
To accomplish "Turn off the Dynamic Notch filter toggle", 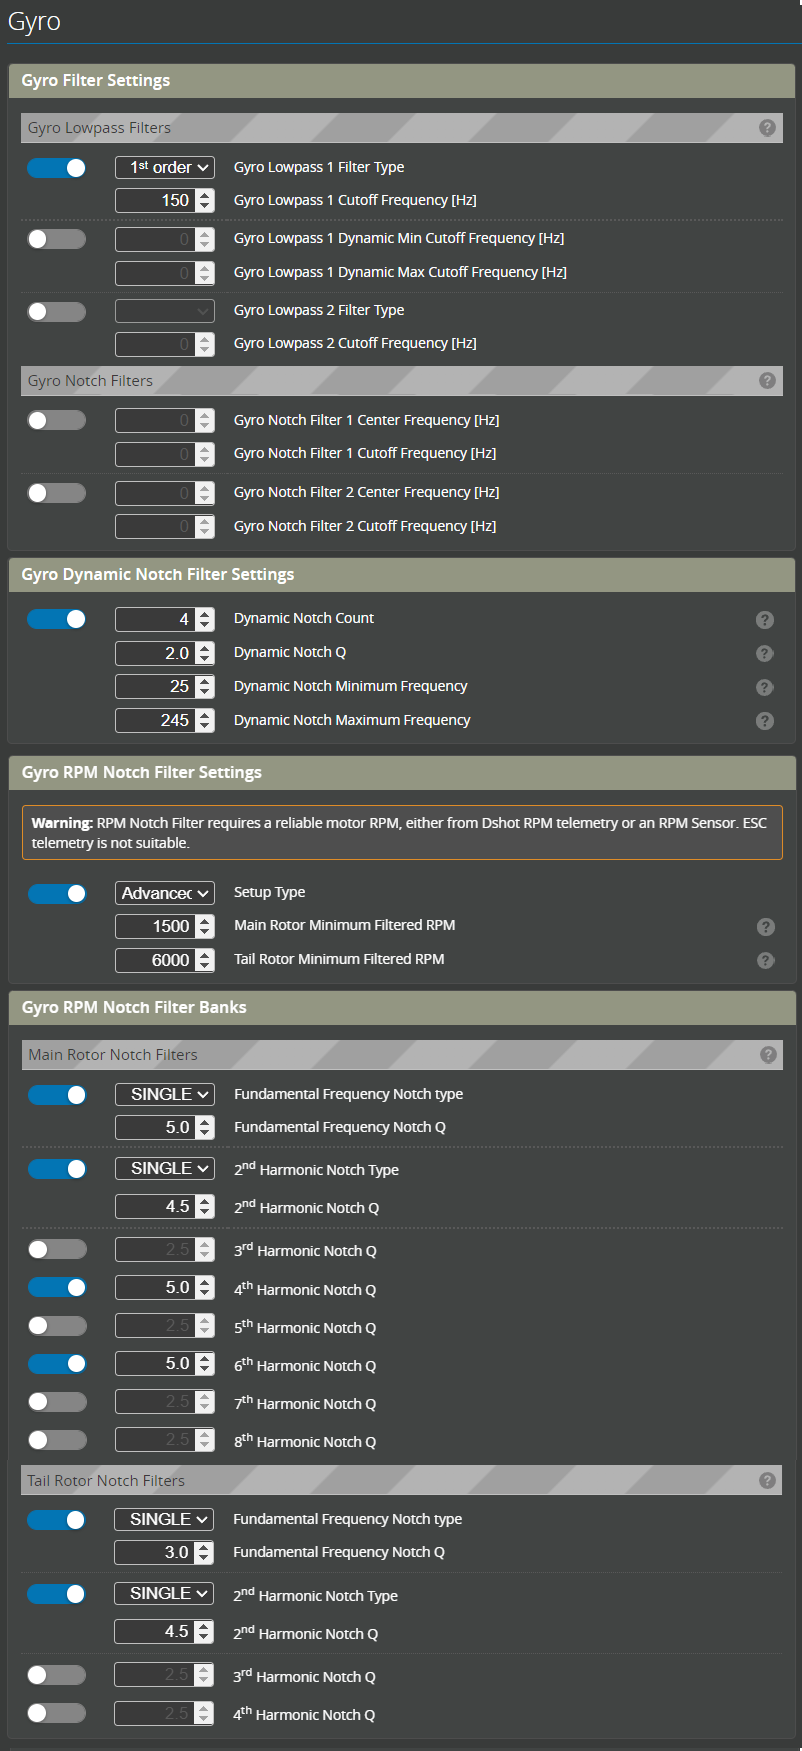I will (57, 619).
